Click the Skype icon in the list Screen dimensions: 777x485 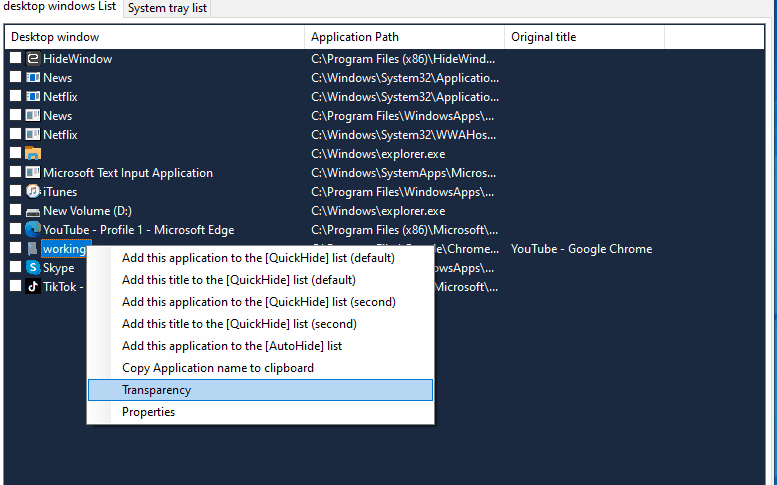point(33,268)
